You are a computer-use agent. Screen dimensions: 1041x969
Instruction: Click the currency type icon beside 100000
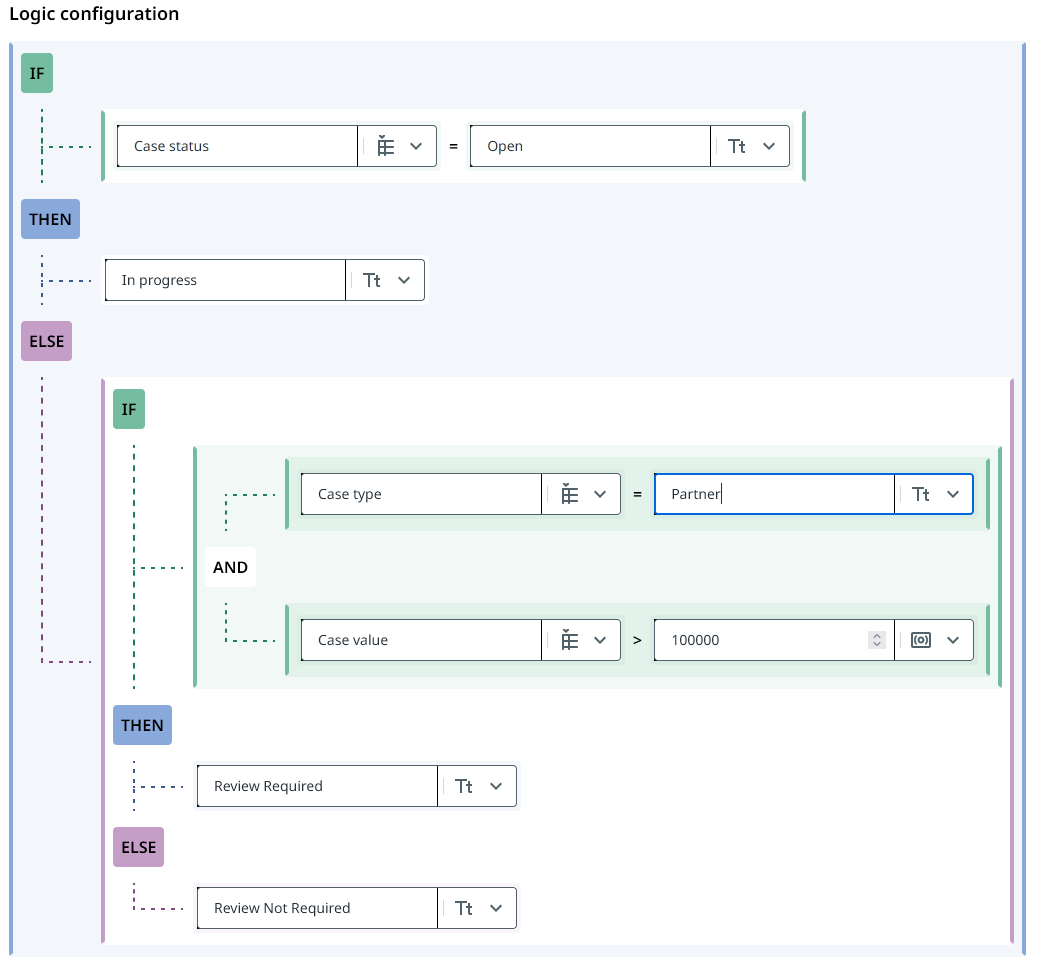pos(920,639)
